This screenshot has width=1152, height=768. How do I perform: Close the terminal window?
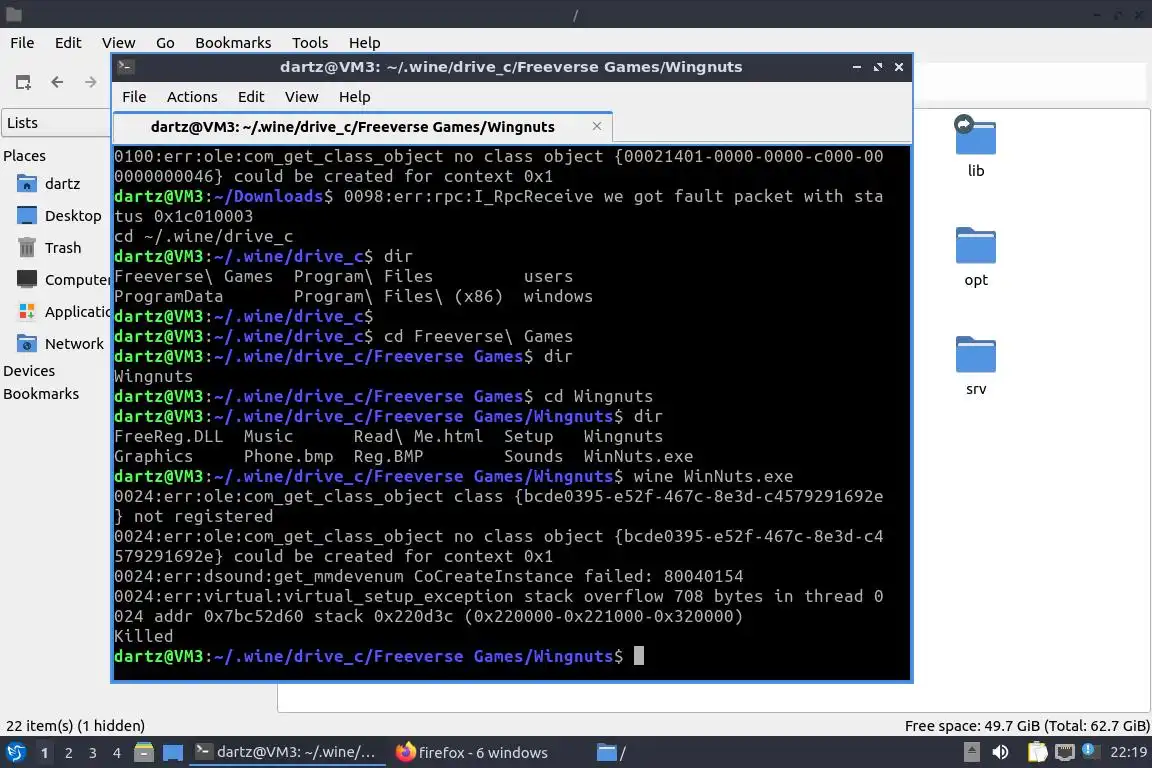pos(899,67)
